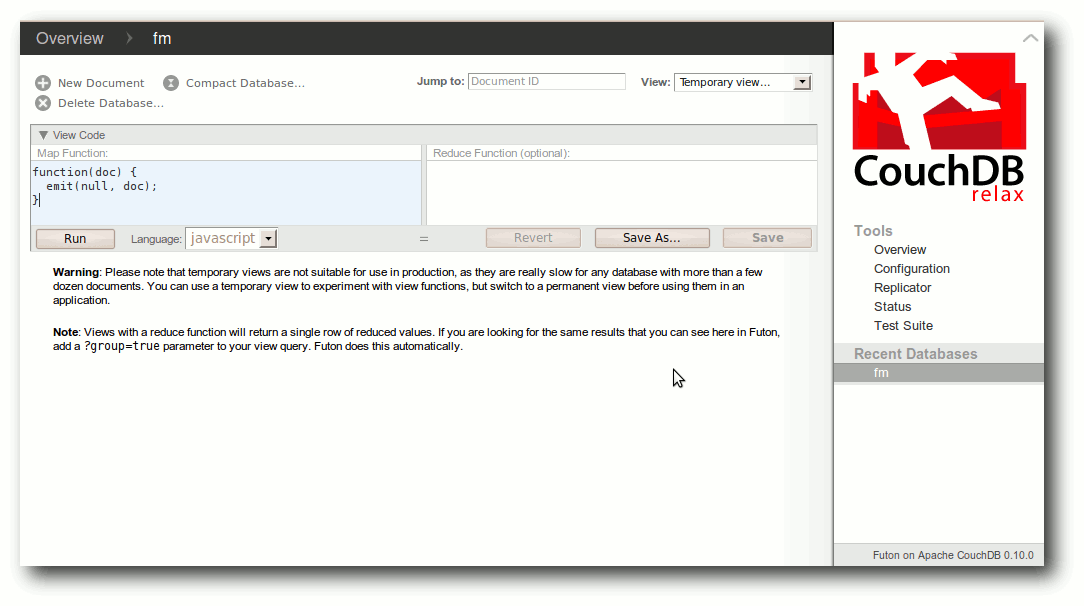Image resolution: width=1084 pixels, height=606 pixels.
Task: Click the Revert button
Action: 533,238
